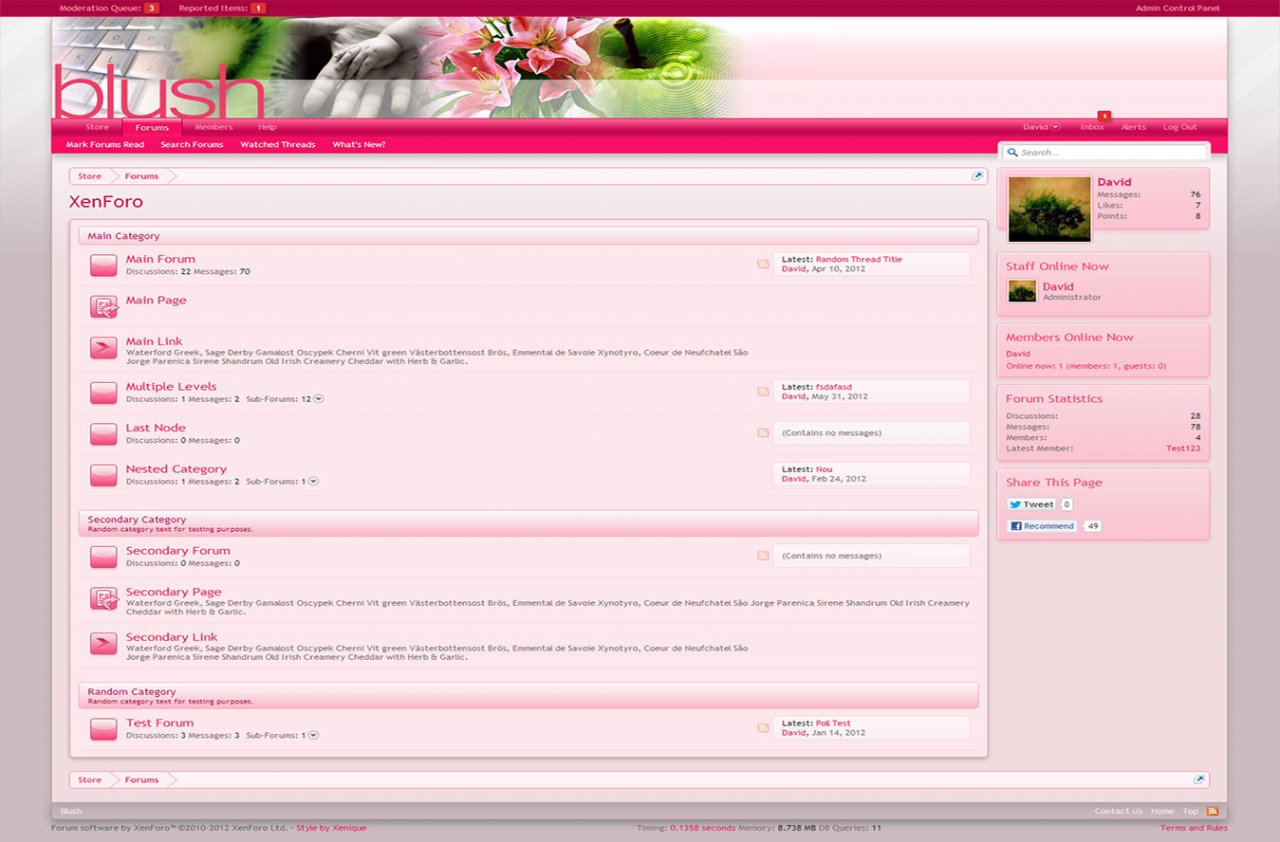The height and width of the screenshot is (842, 1280).
Task: Expand Test Forum sub-forums arrow
Action: (x=313, y=735)
